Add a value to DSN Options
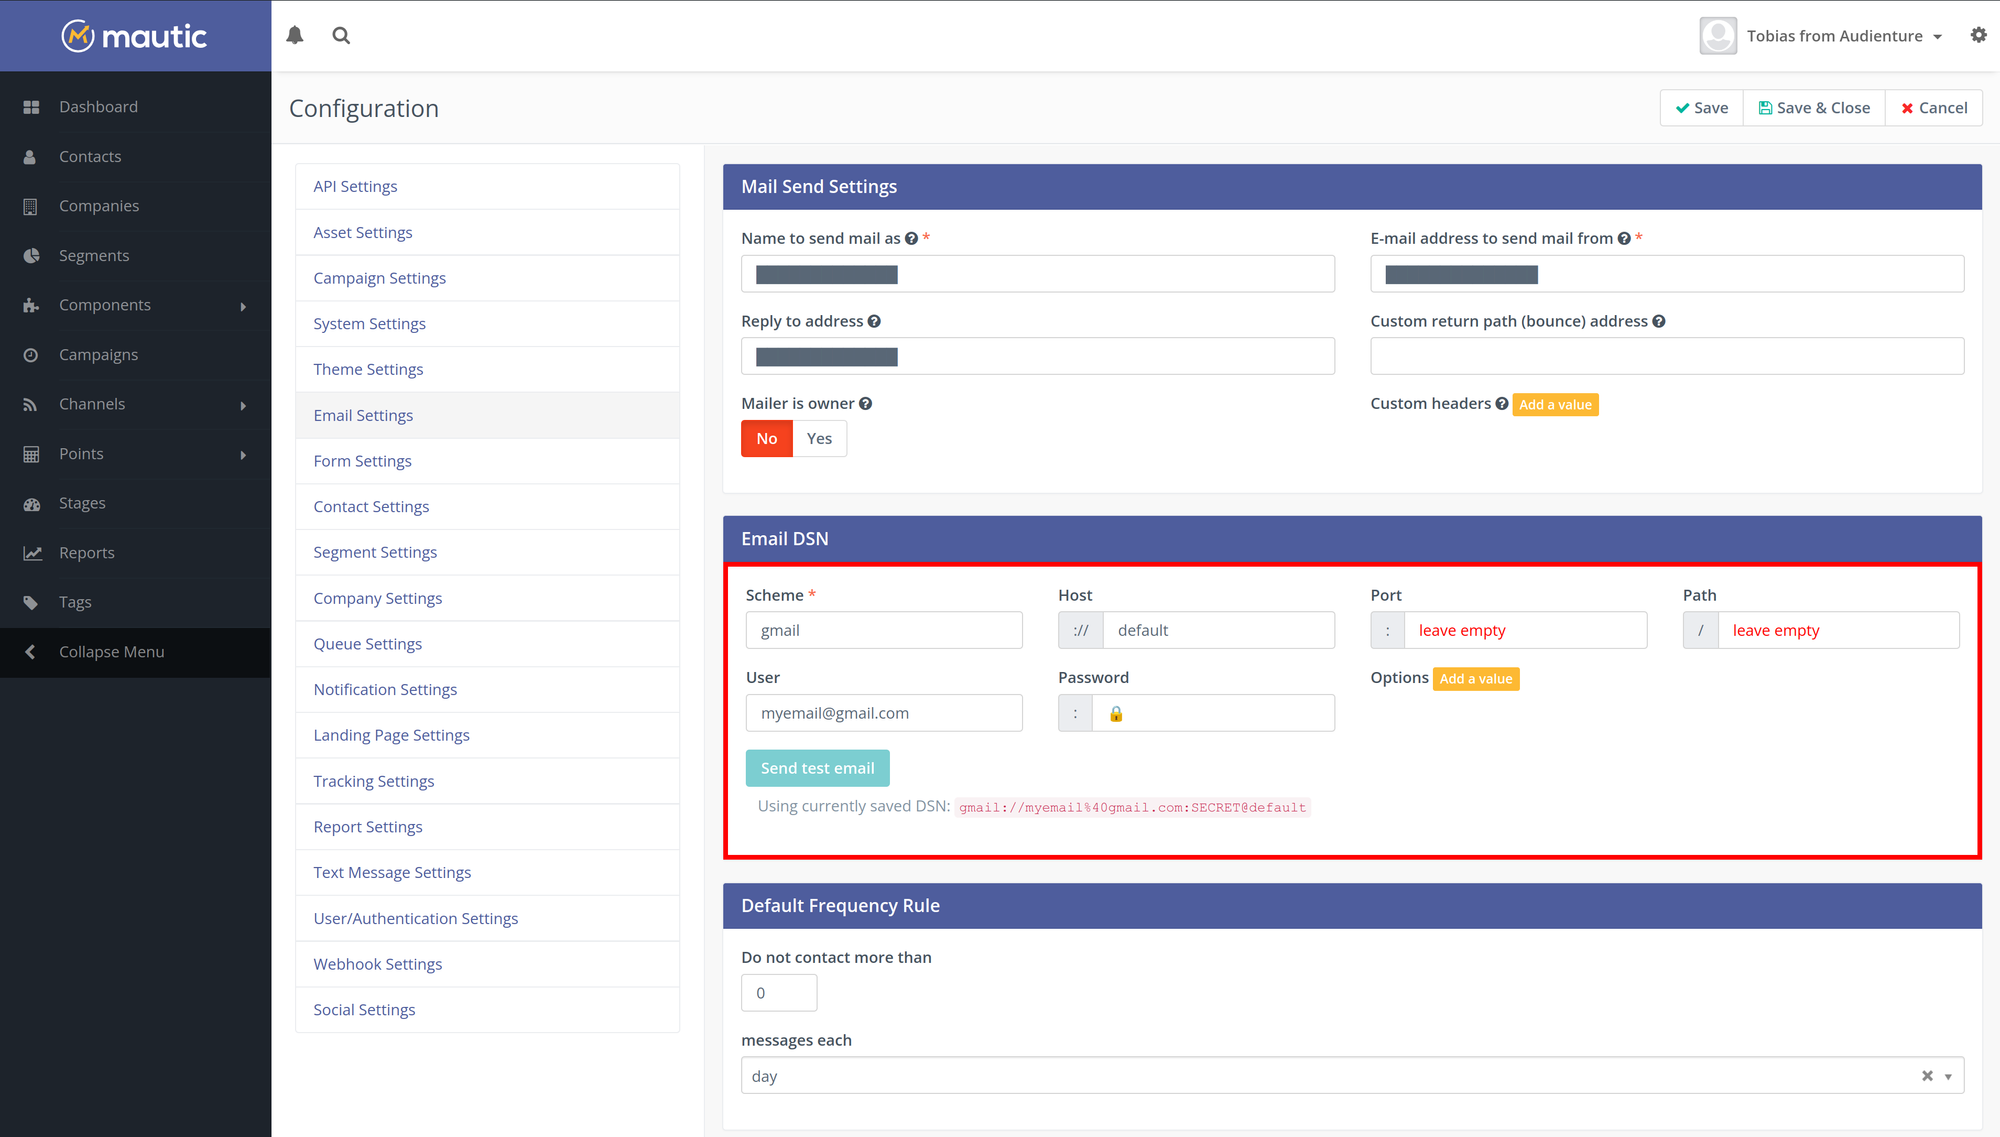2000x1137 pixels. tap(1476, 679)
